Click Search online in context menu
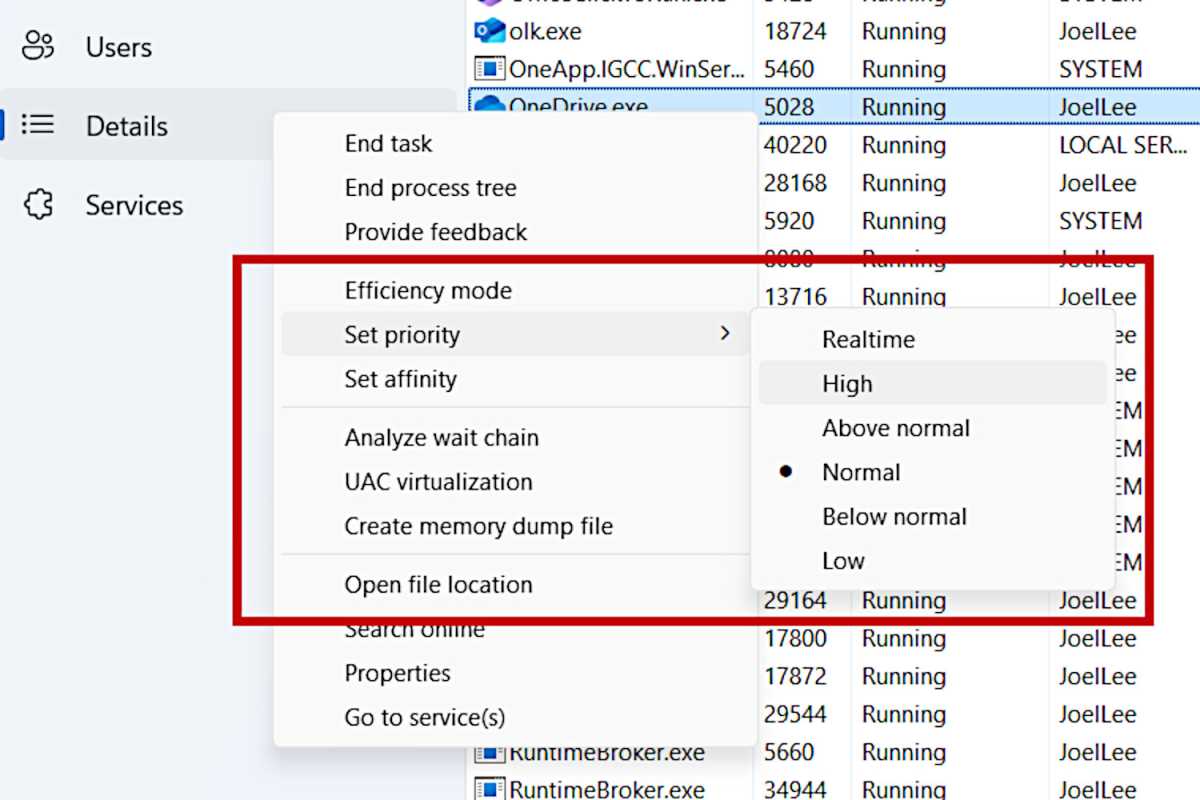This screenshot has width=1200, height=800. coord(414,630)
